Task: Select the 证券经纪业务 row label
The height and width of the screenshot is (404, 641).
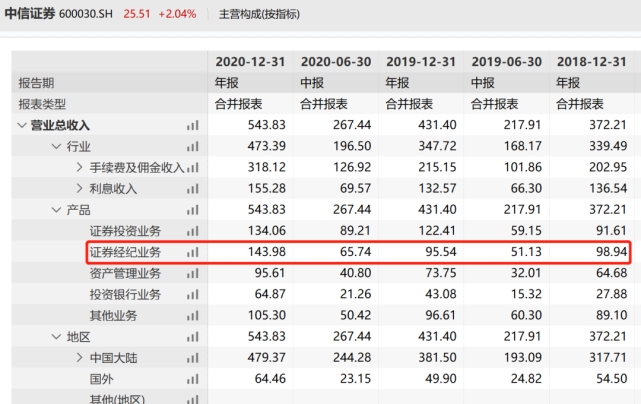Action: click(126, 252)
